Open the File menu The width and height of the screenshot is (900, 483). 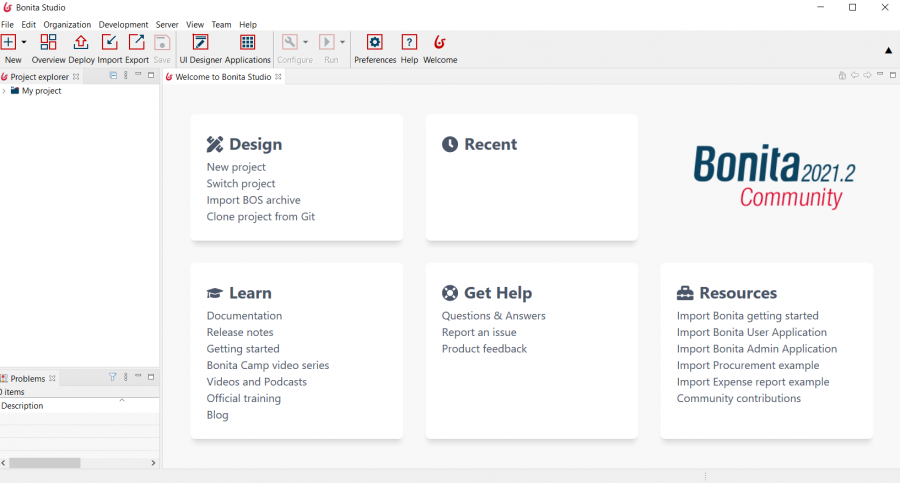coord(7,25)
